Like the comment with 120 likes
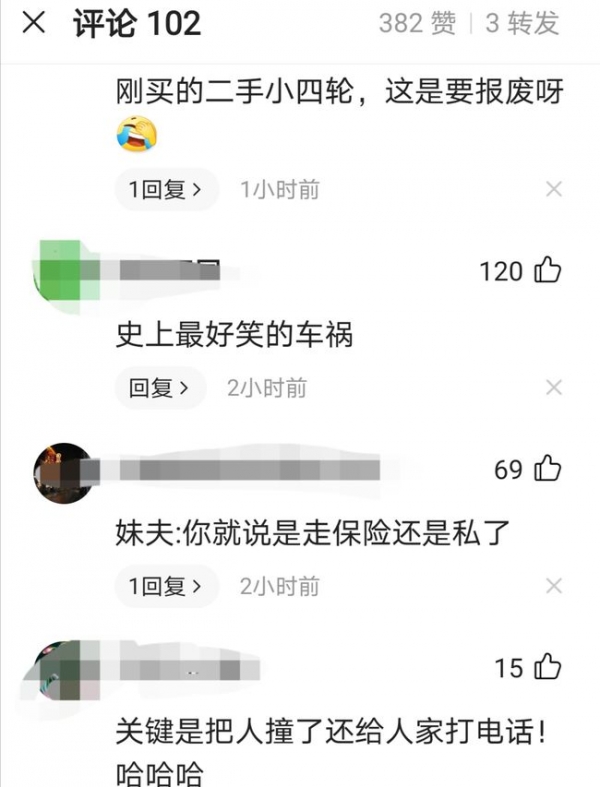The width and height of the screenshot is (600, 787). [x=547, y=270]
